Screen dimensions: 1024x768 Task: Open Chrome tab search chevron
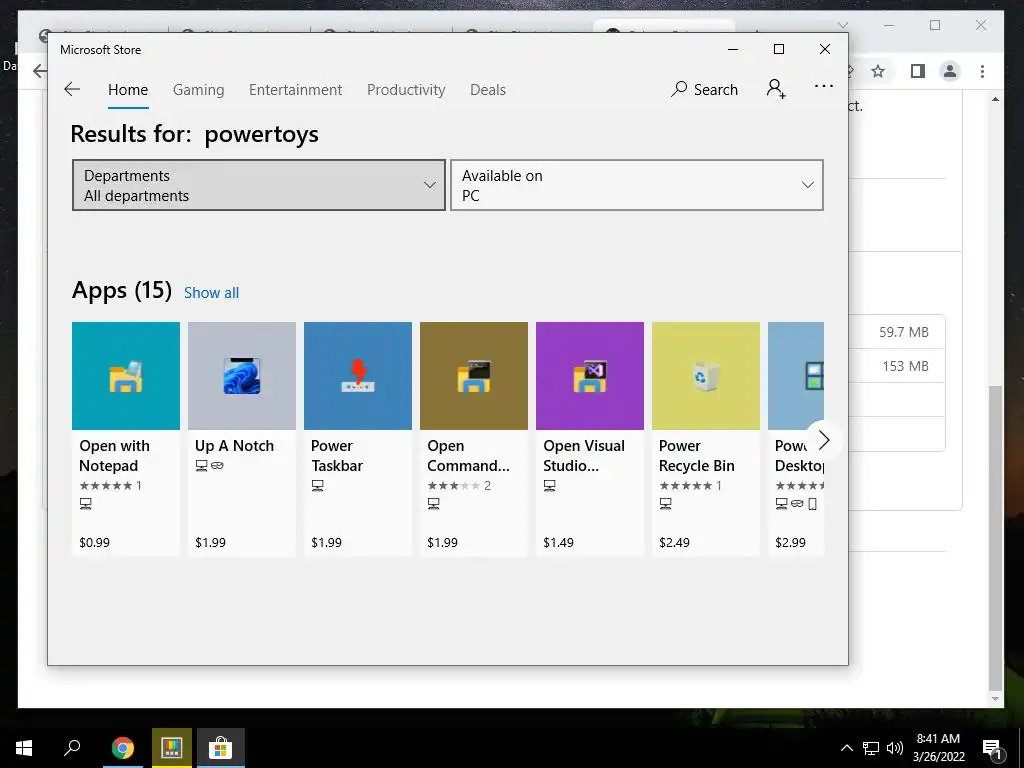[843, 25]
